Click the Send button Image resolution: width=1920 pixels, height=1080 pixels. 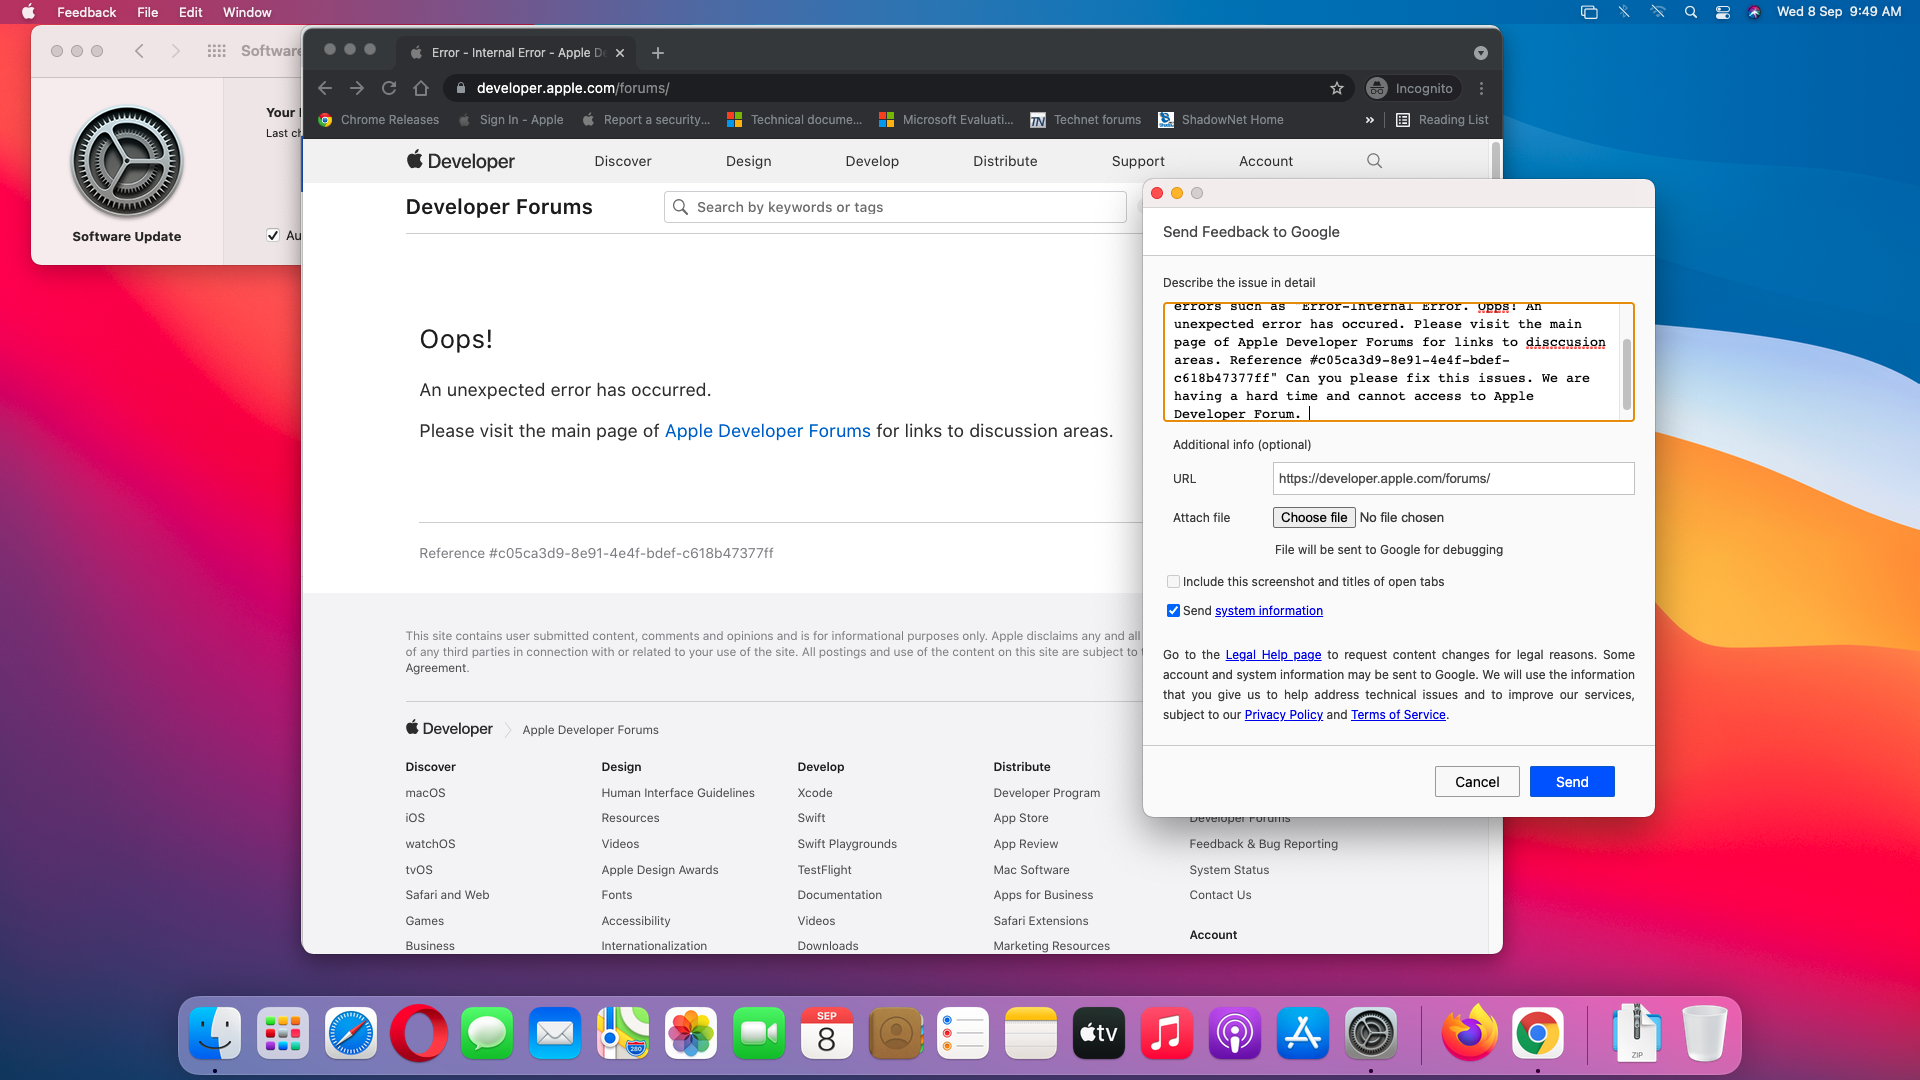pyautogui.click(x=1571, y=782)
